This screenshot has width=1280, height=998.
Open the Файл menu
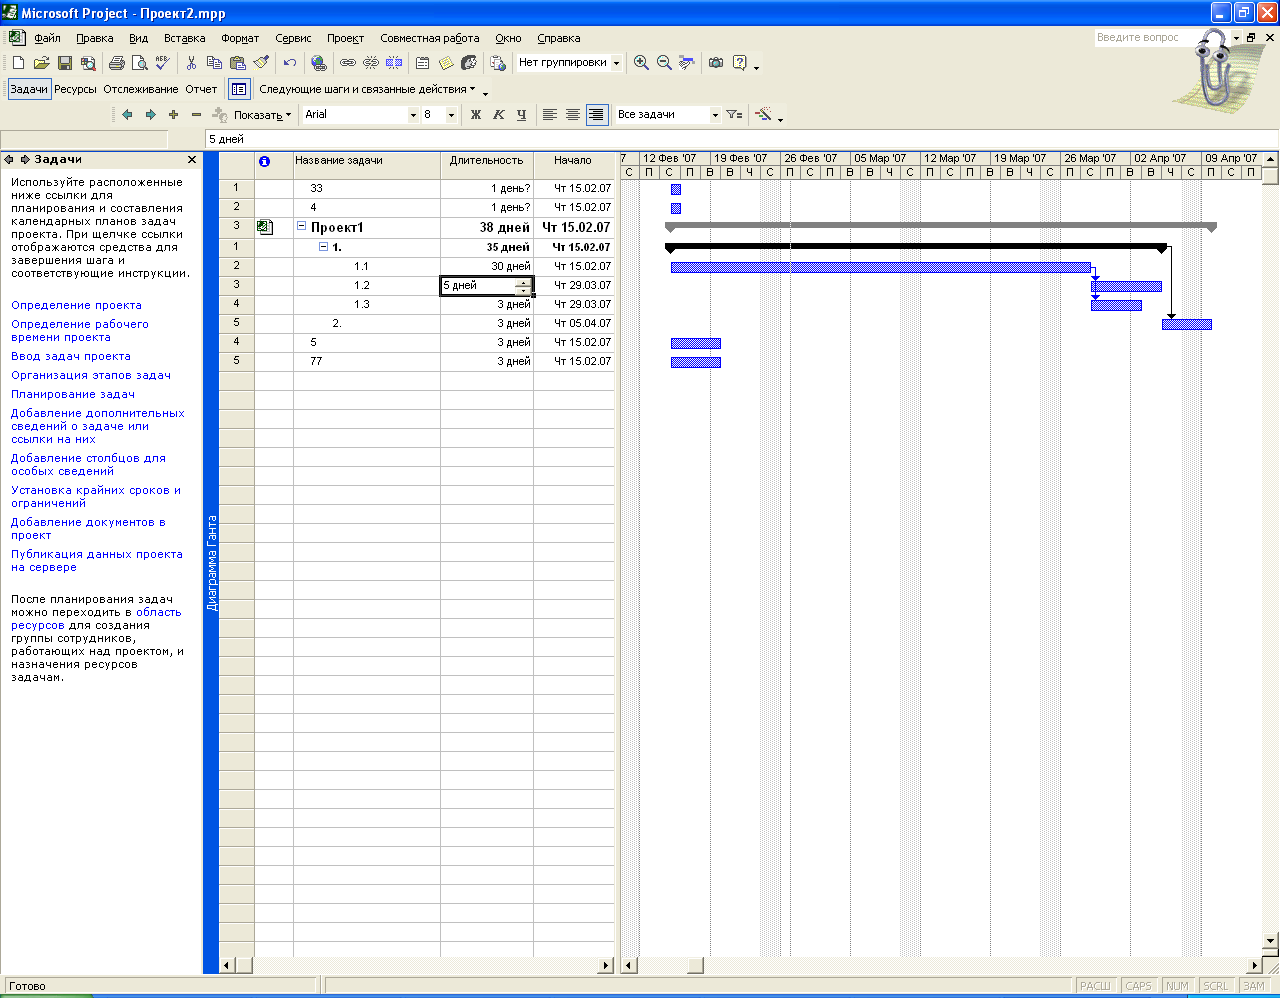click(47, 38)
